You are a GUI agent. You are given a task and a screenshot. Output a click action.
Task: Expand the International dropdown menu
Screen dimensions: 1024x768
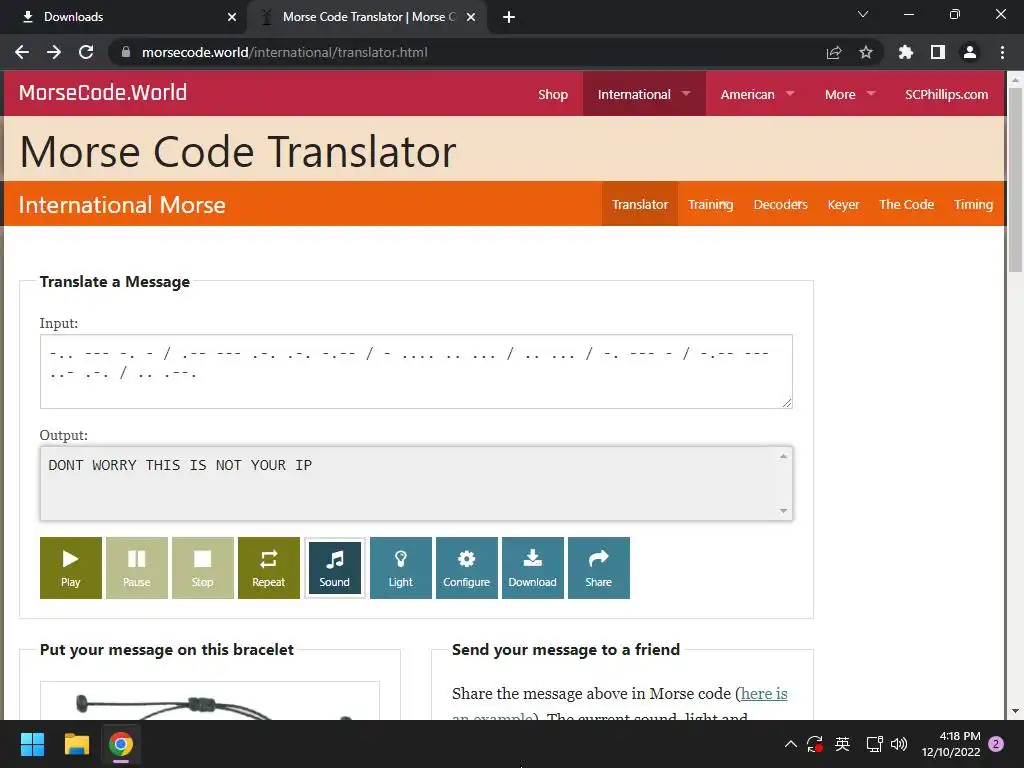tap(643, 94)
